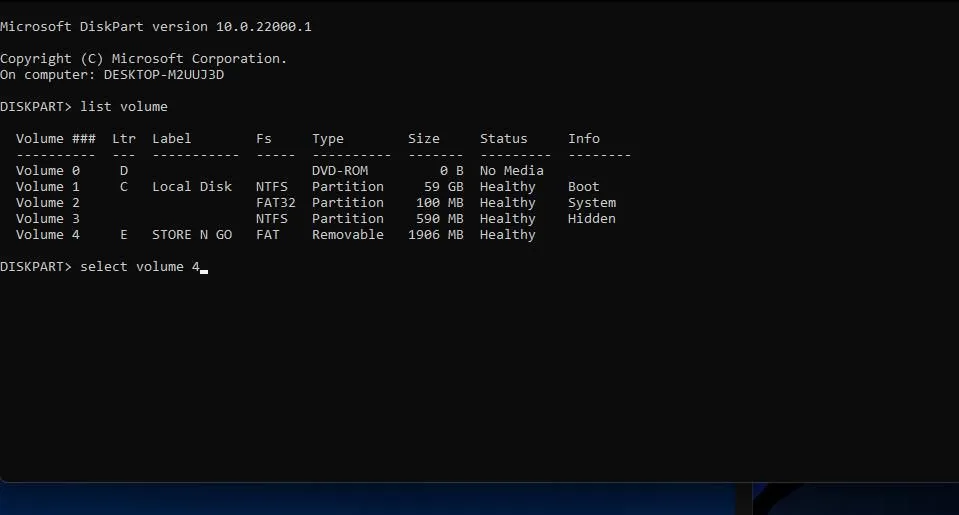Click 'Partition' in the Volume 2 row
The width and height of the screenshot is (959, 515).
click(x=348, y=202)
